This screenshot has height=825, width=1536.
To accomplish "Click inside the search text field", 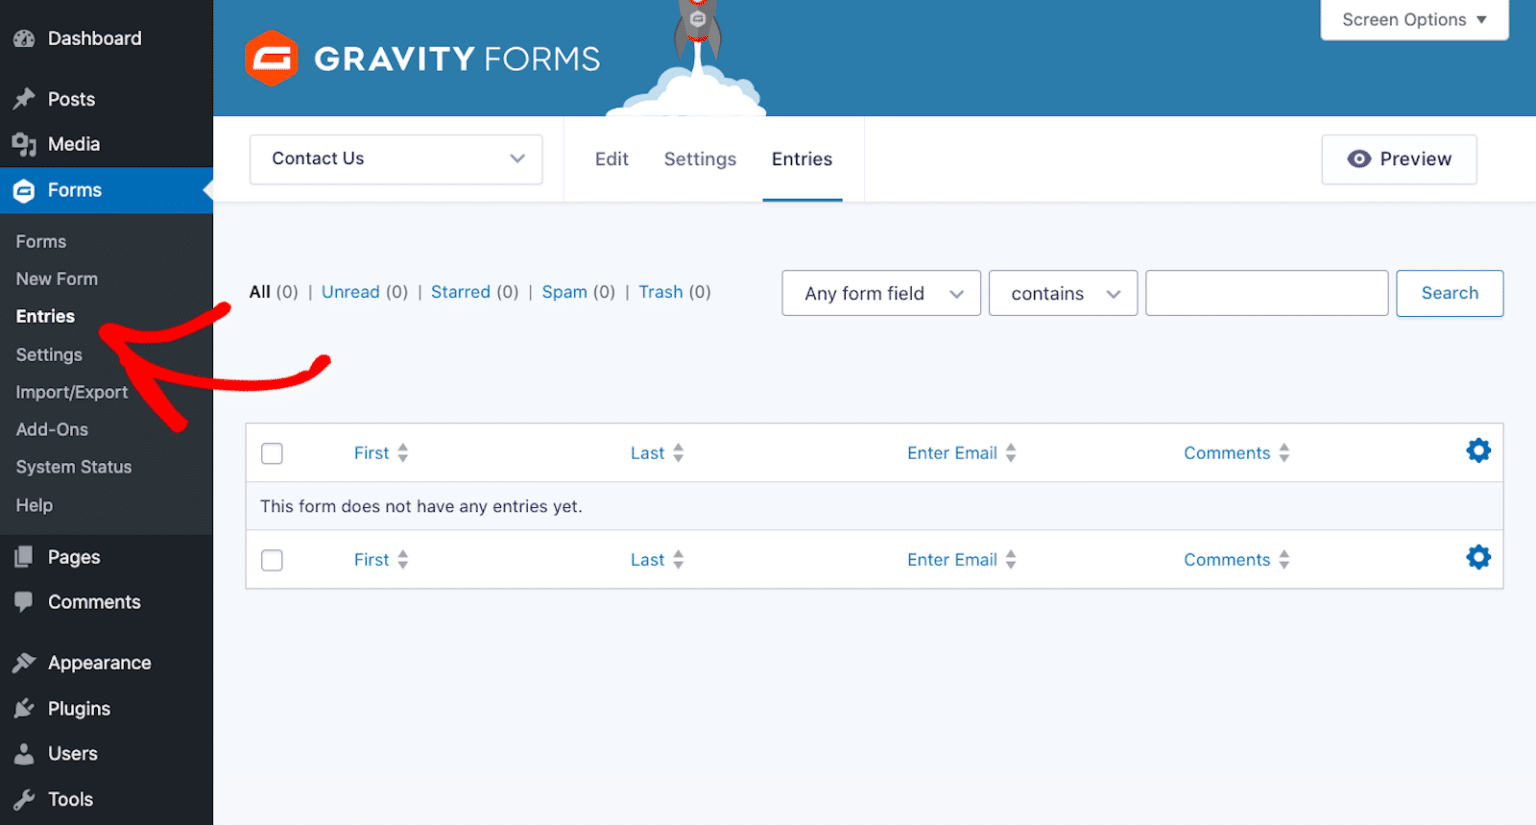I will coord(1266,293).
